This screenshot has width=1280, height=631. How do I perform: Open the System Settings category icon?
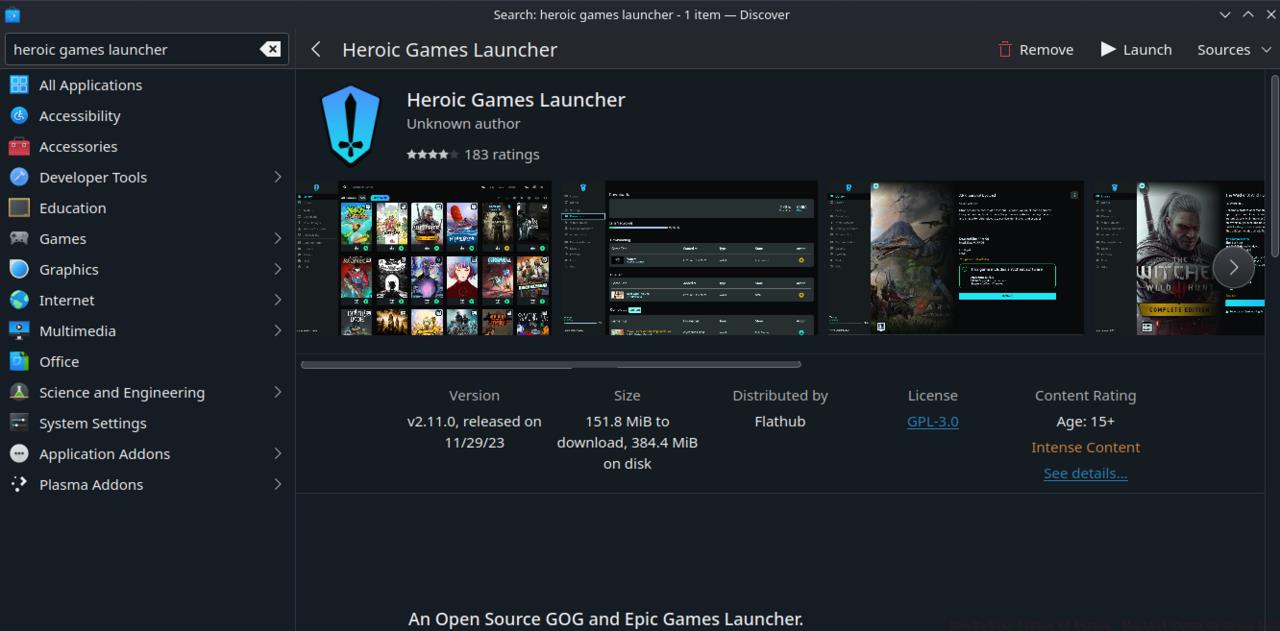point(19,422)
